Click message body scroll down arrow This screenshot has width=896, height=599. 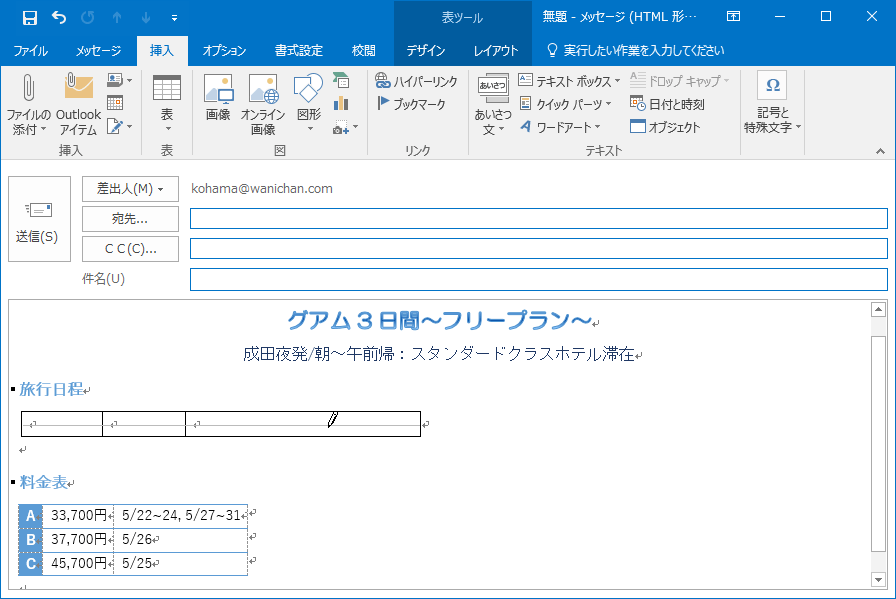[x=878, y=580]
